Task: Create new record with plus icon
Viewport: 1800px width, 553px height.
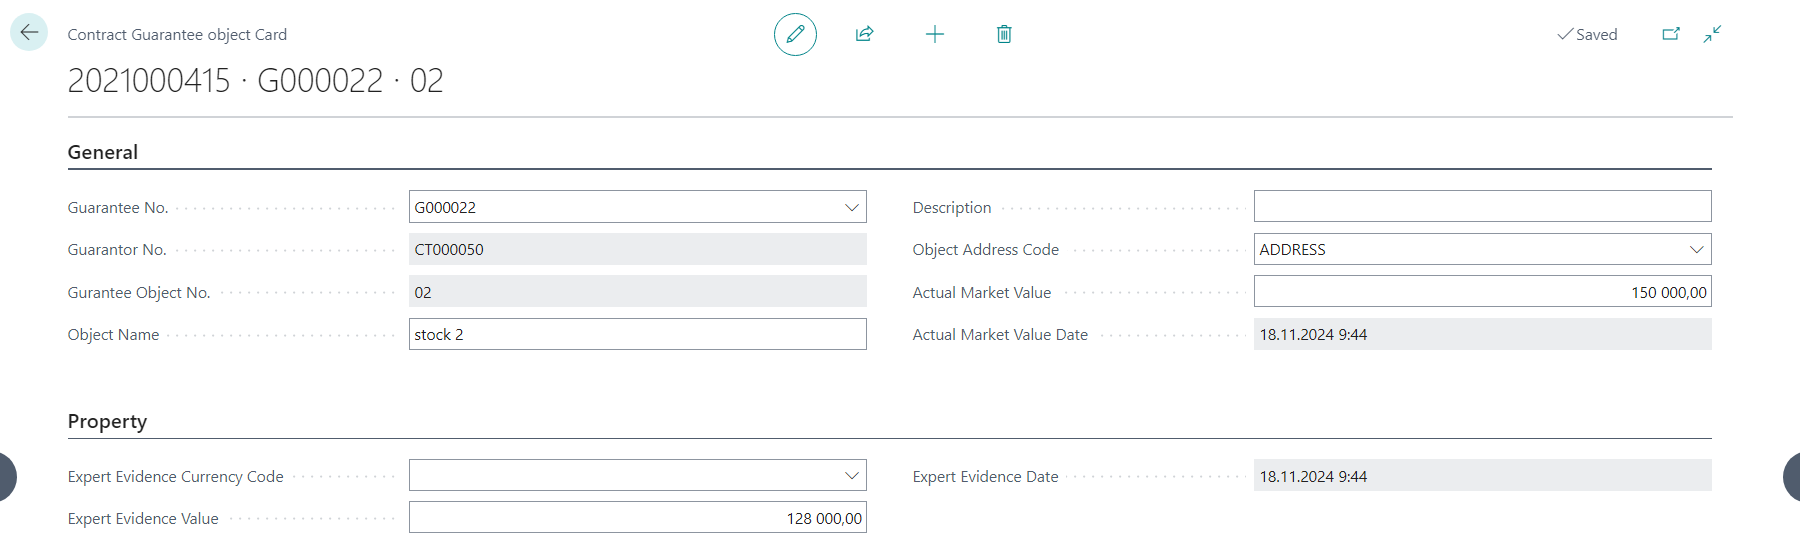Action: click(x=935, y=34)
